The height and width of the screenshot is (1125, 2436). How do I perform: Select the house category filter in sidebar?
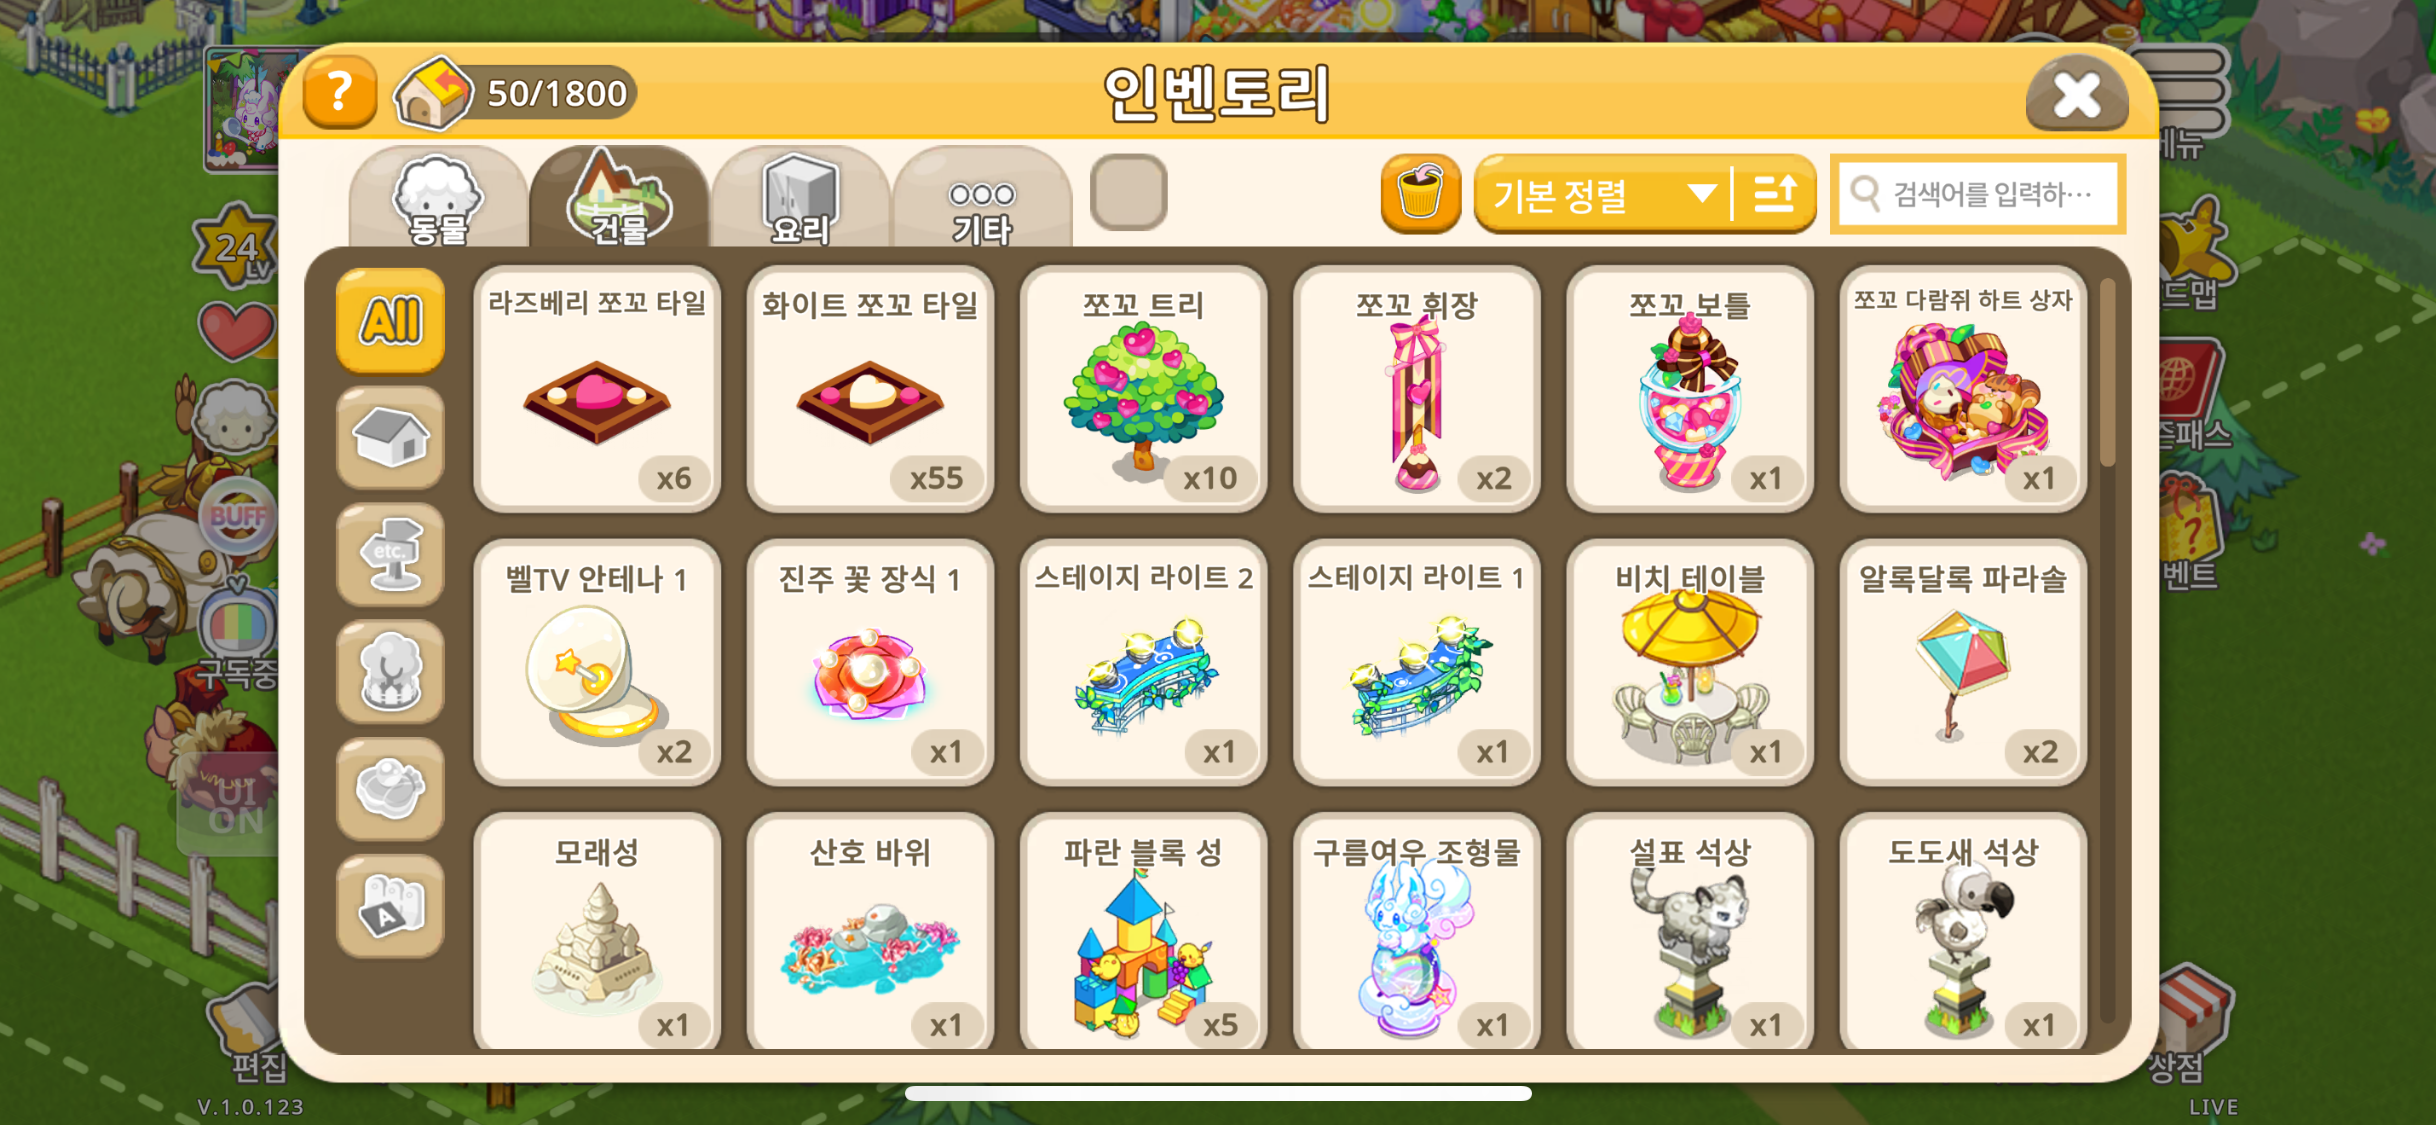pyautogui.click(x=390, y=438)
